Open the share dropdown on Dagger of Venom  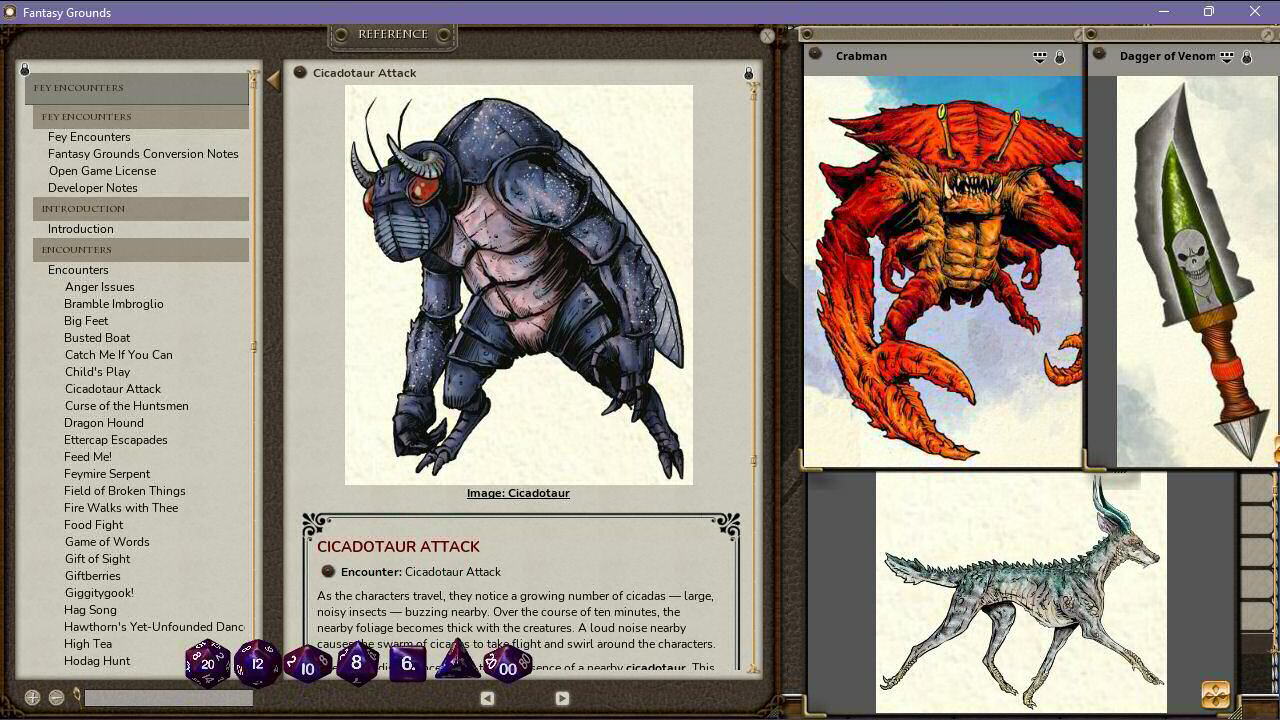(x=1227, y=57)
